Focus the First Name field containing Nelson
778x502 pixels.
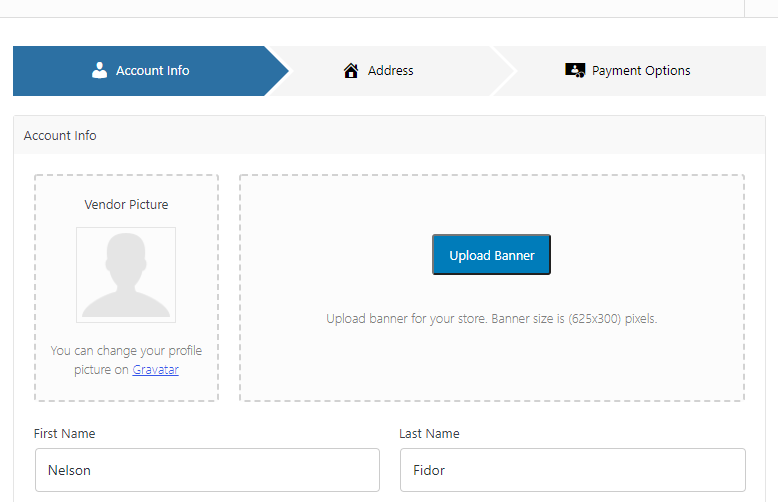(x=207, y=470)
